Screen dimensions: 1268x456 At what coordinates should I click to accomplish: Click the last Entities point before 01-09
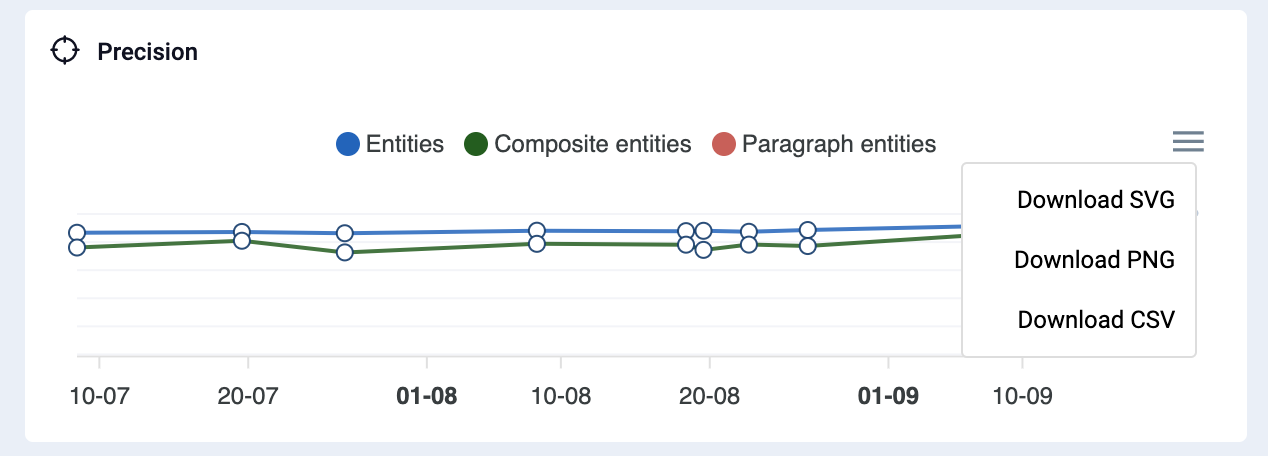click(808, 229)
